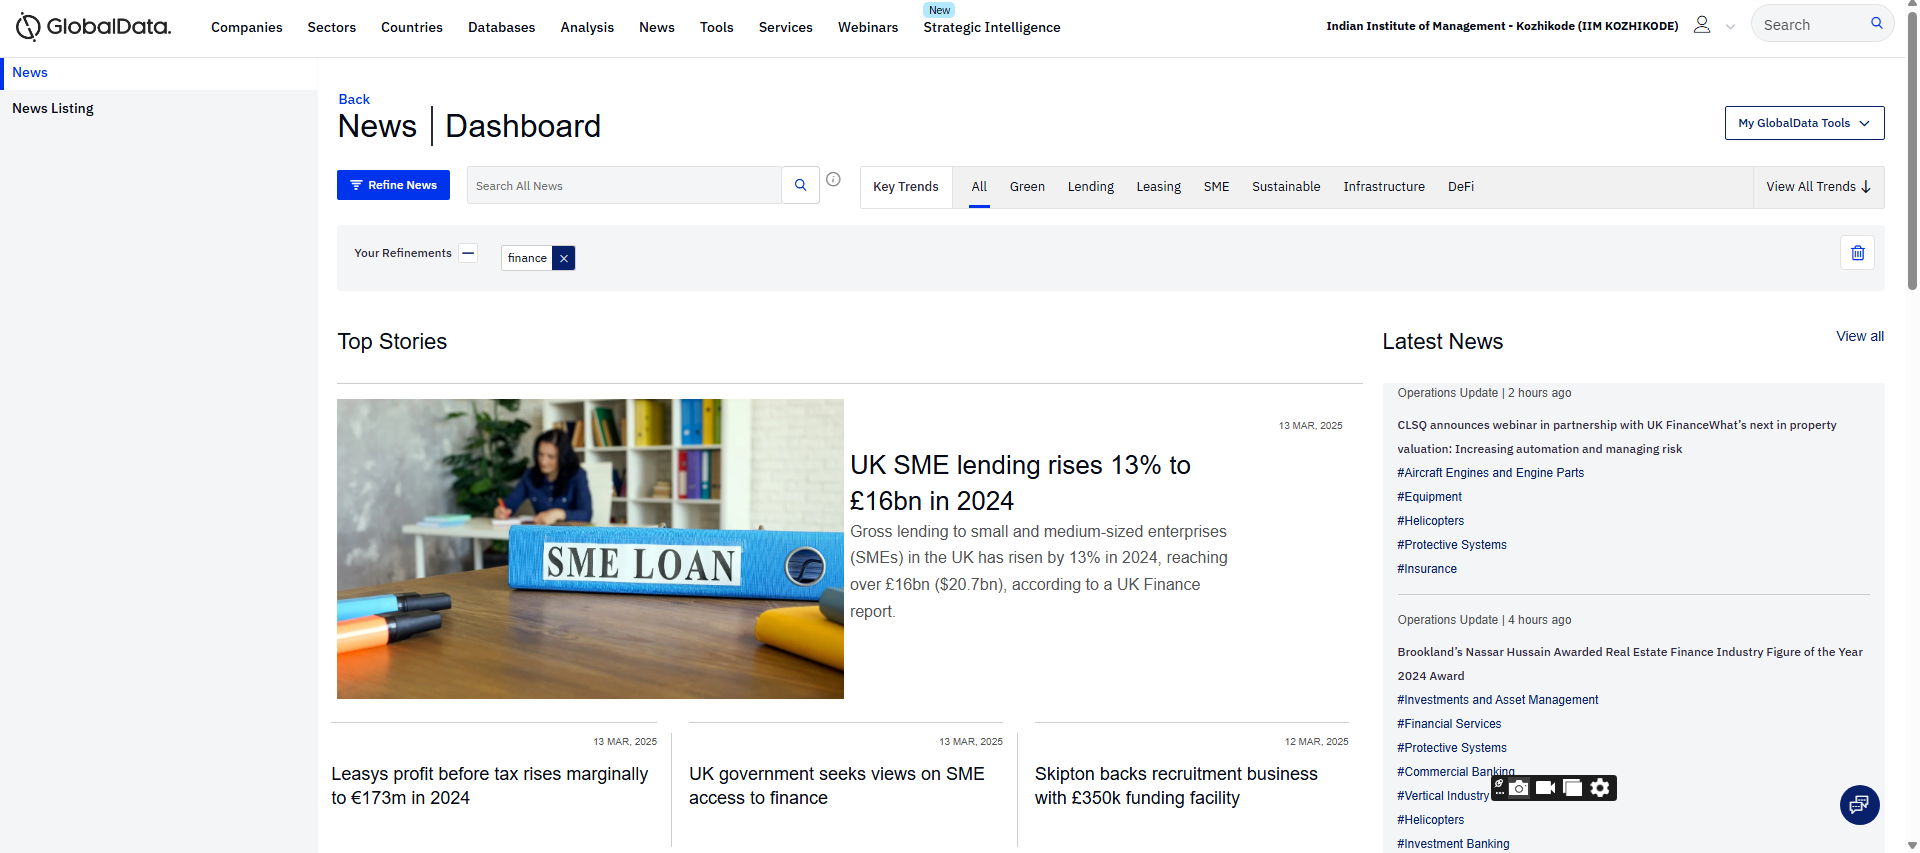Open the user account profile icon
This screenshot has width=1920, height=853.
click(x=1701, y=25)
